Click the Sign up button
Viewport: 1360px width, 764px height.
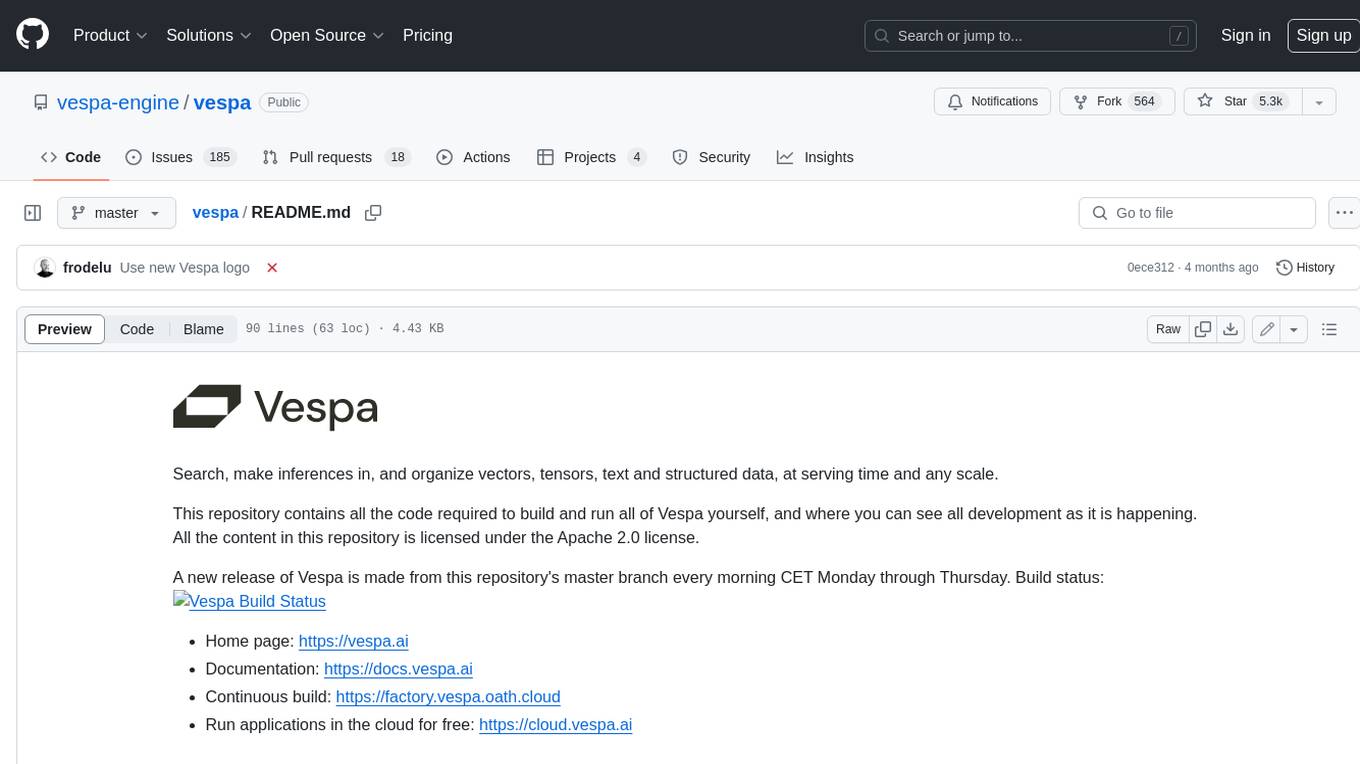click(x=1323, y=35)
